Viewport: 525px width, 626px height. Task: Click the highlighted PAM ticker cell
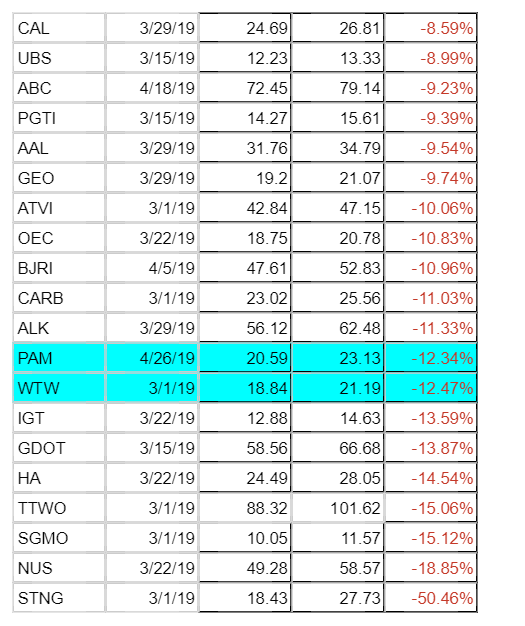coord(59,358)
